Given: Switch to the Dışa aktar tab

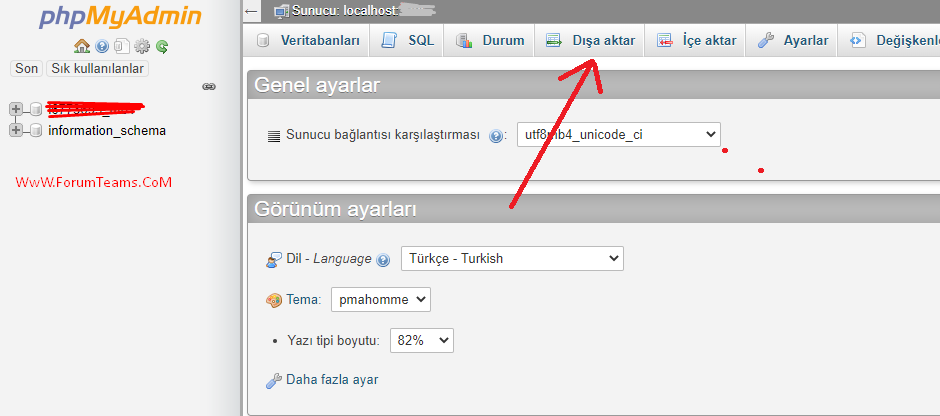Looking at the screenshot, I should point(591,41).
